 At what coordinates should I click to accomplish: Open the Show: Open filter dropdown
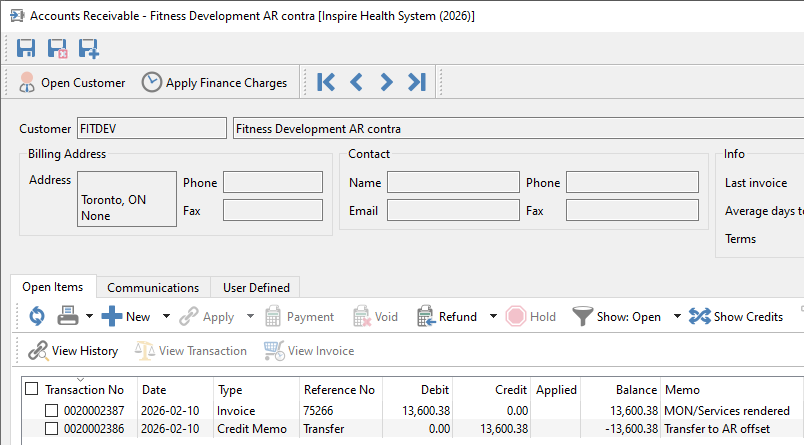(x=677, y=316)
